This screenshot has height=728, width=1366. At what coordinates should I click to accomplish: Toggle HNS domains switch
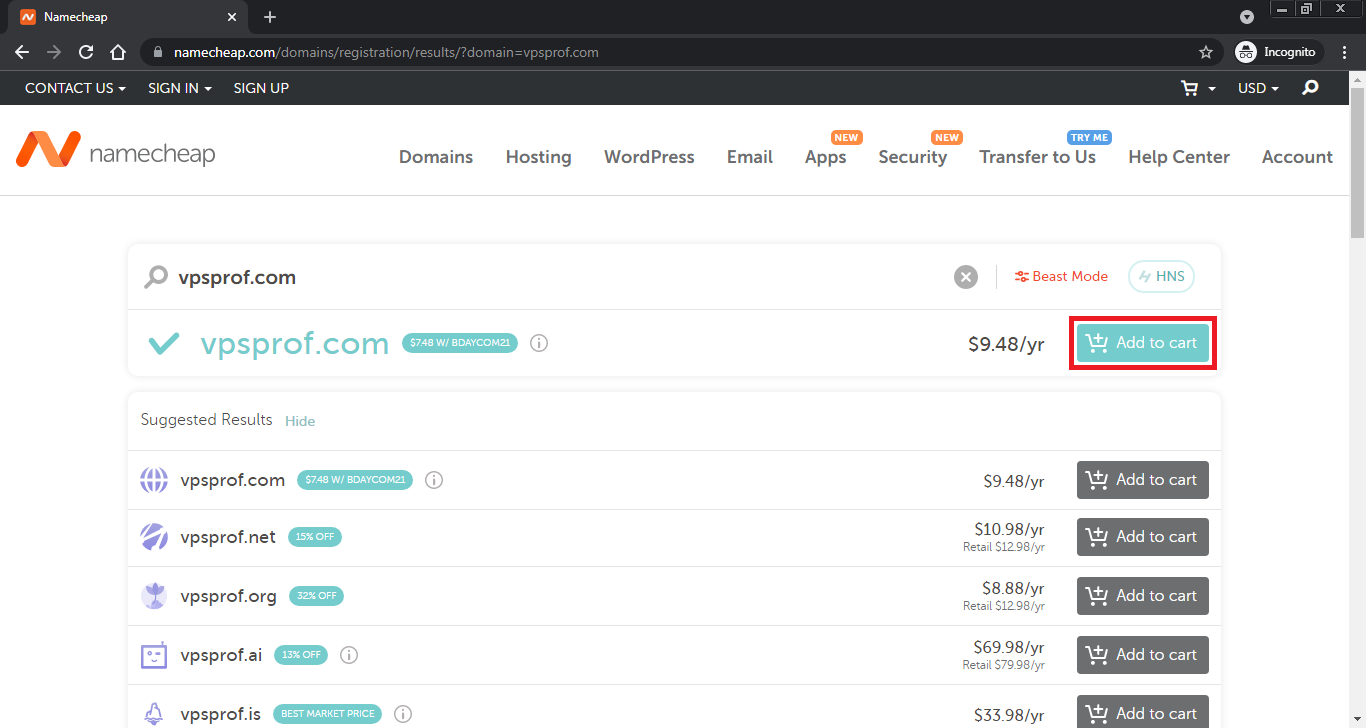[x=1161, y=277]
